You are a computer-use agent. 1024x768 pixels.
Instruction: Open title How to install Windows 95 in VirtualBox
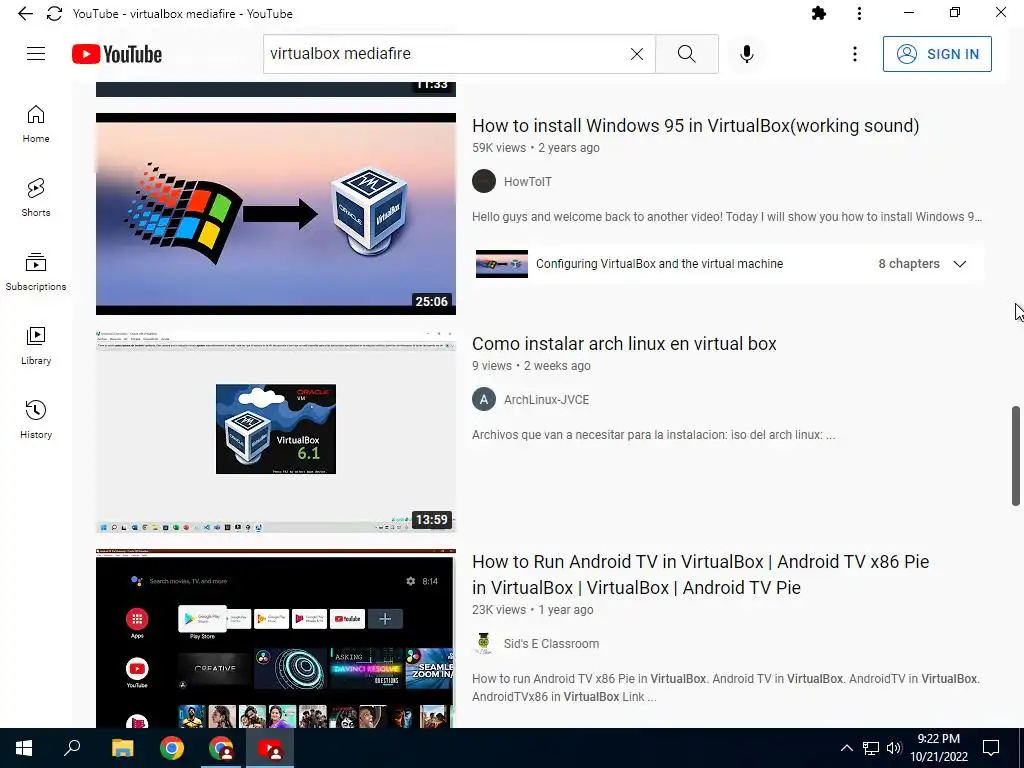point(696,125)
